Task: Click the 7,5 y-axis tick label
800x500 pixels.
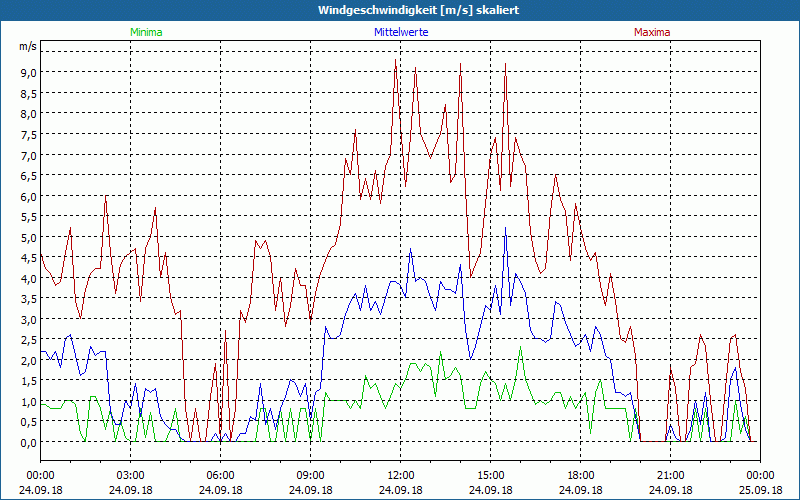Action: pos(27,134)
